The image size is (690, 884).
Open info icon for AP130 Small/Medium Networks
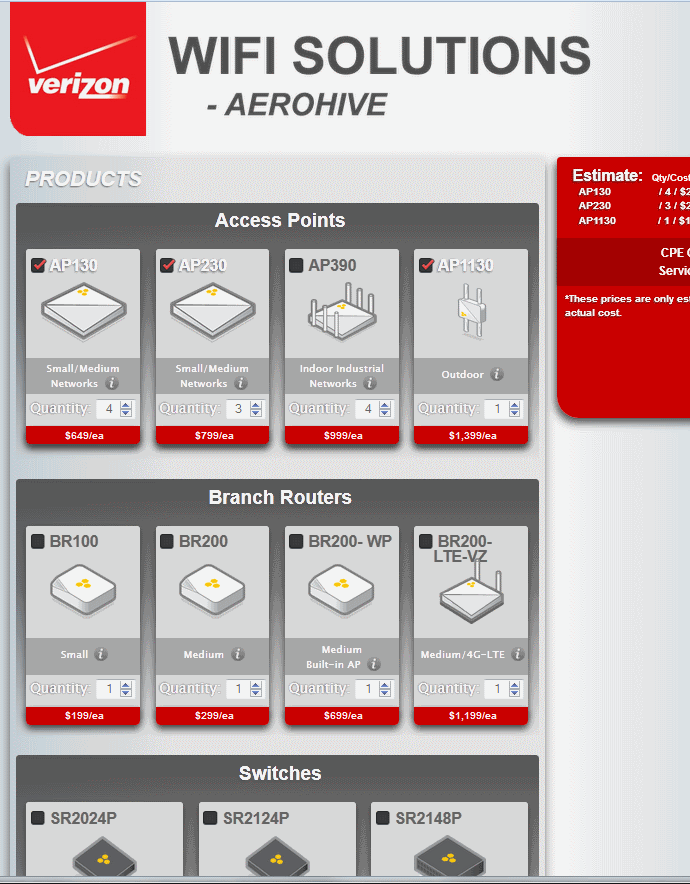point(112,383)
